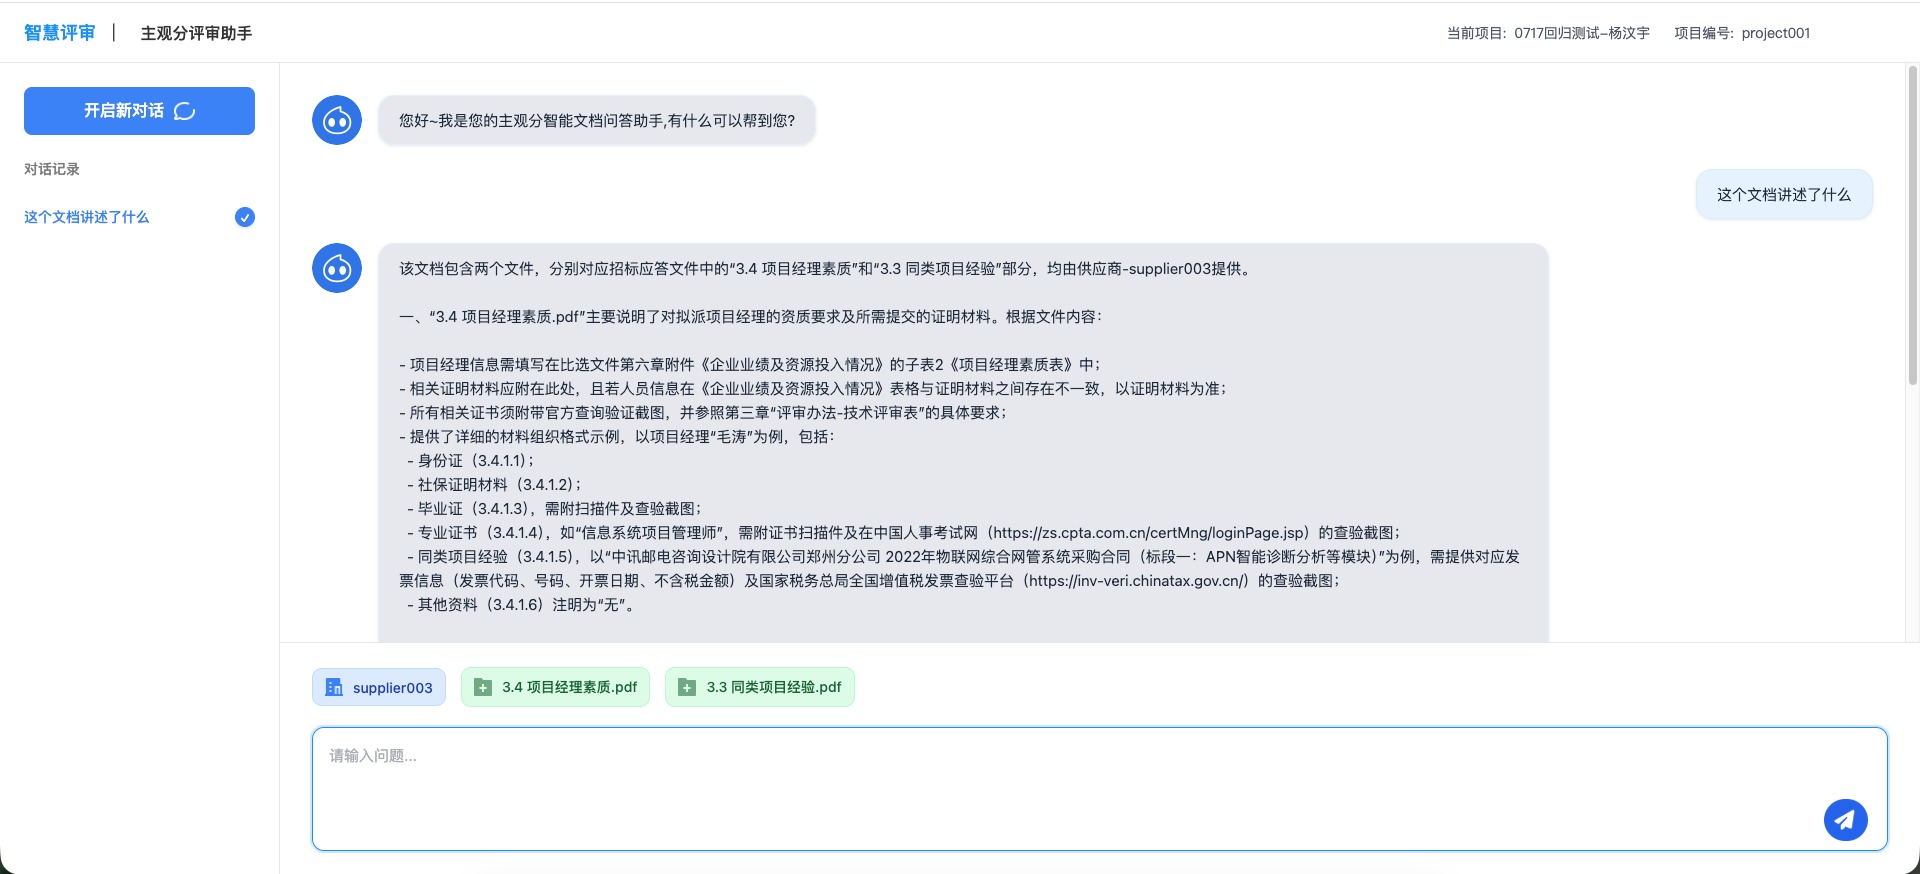Click the green file icon for 3.3 同类项目经验.pdf

[x=687, y=687]
